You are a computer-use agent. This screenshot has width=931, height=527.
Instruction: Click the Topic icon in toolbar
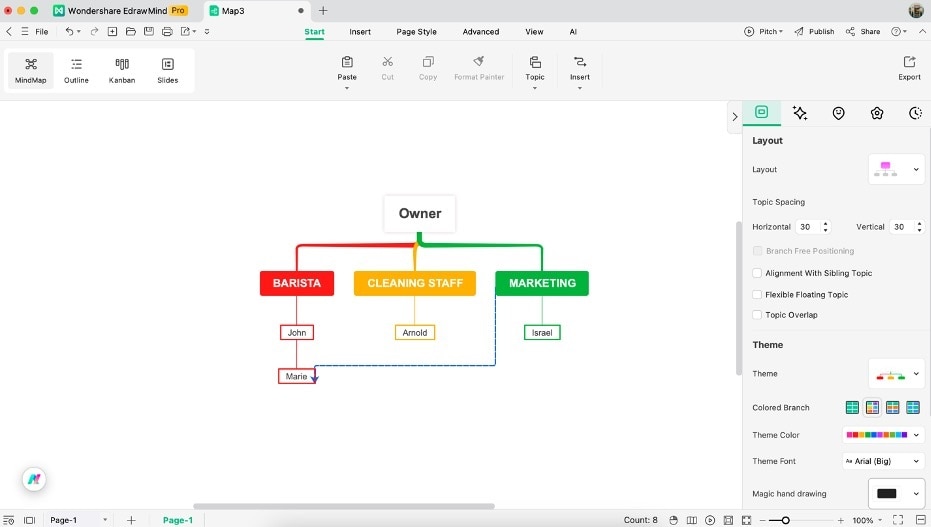(534, 62)
